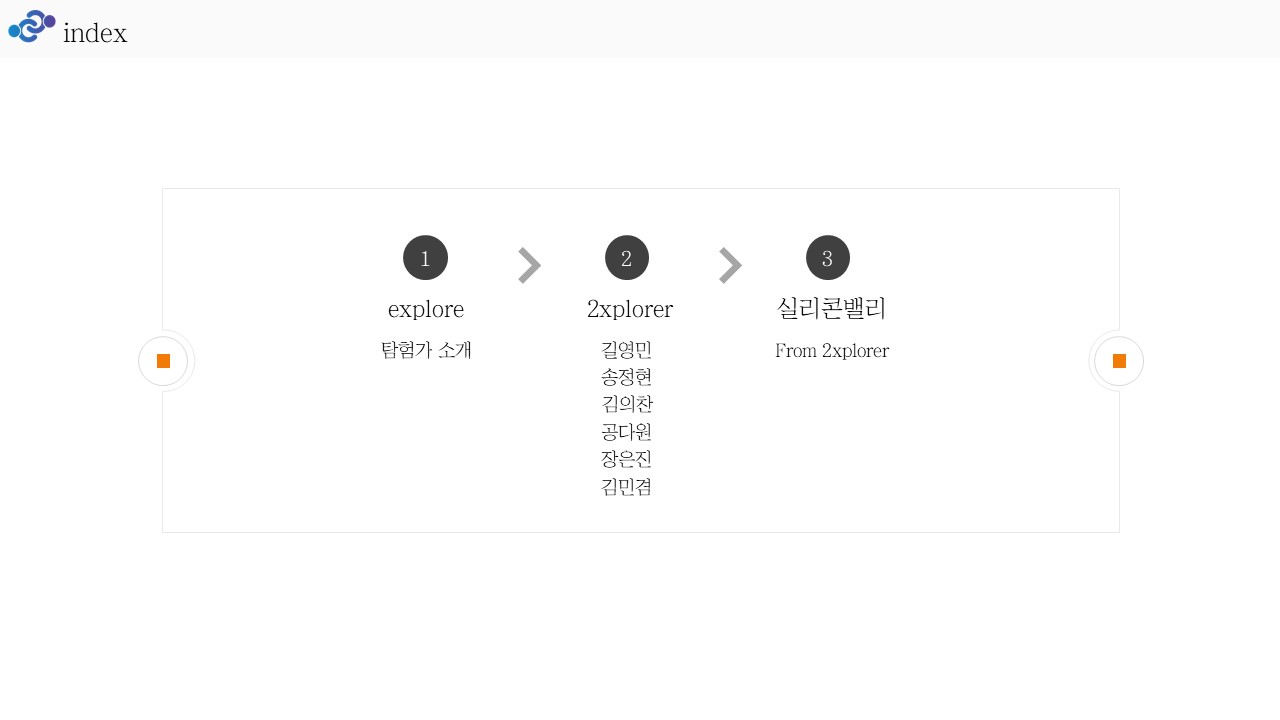Select the name 김민겸
This screenshot has width=1280, height=720.
[x=627, y=487]
